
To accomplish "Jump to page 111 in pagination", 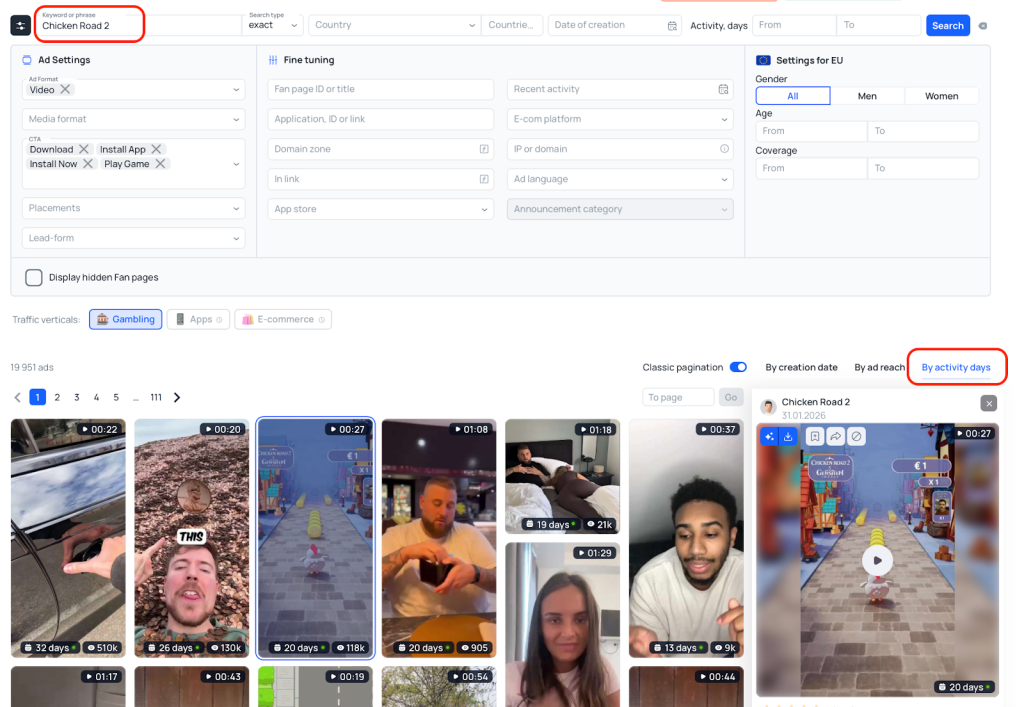I will coord(155,397).
